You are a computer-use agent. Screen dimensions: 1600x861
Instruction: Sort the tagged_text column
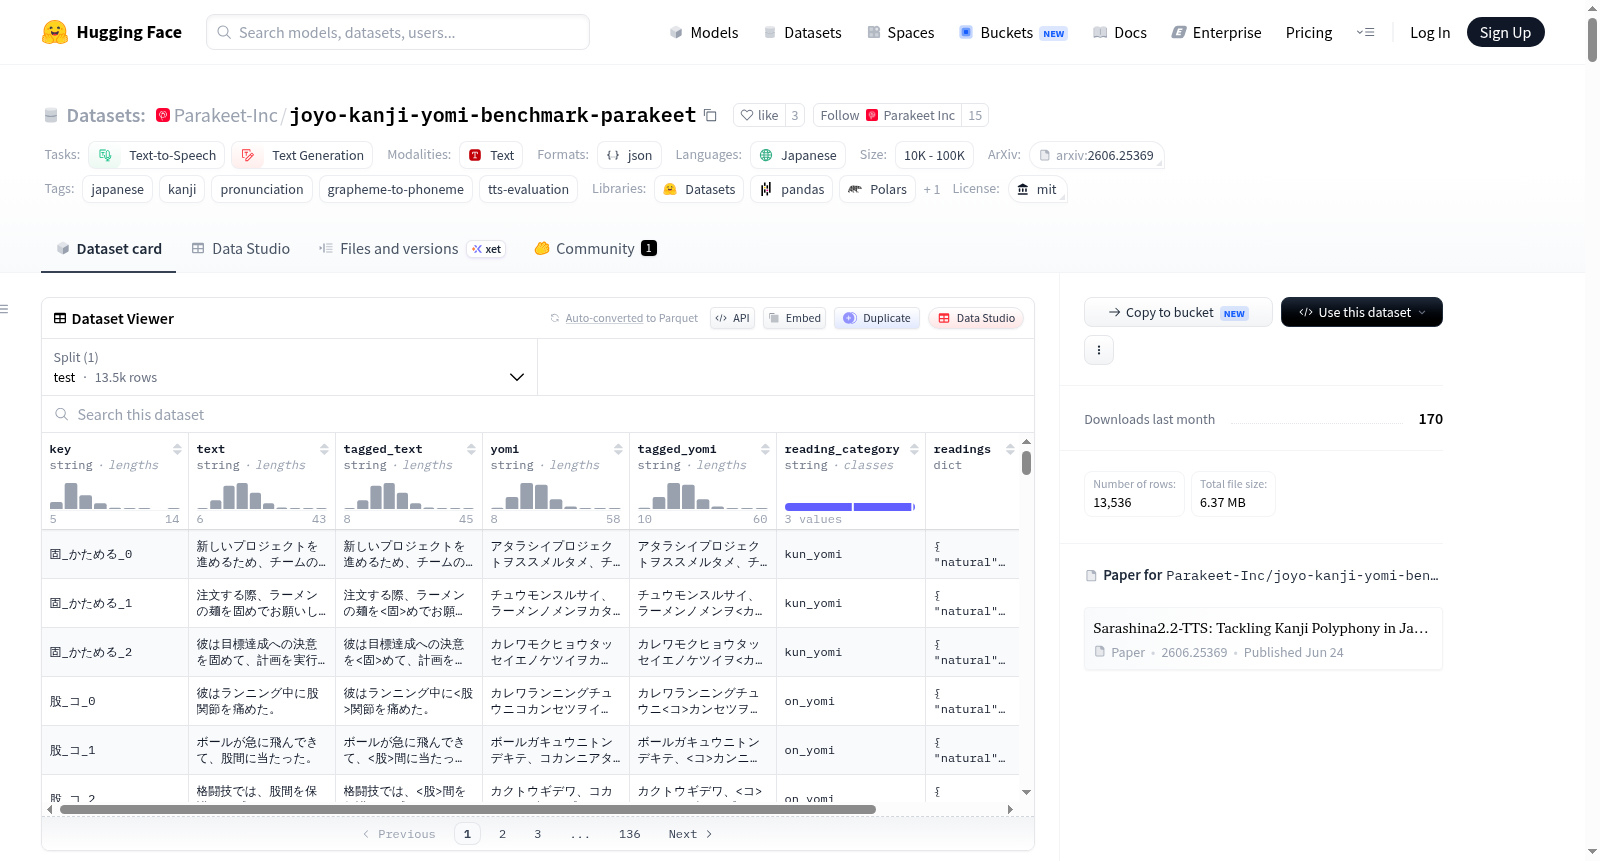point(471,449)
